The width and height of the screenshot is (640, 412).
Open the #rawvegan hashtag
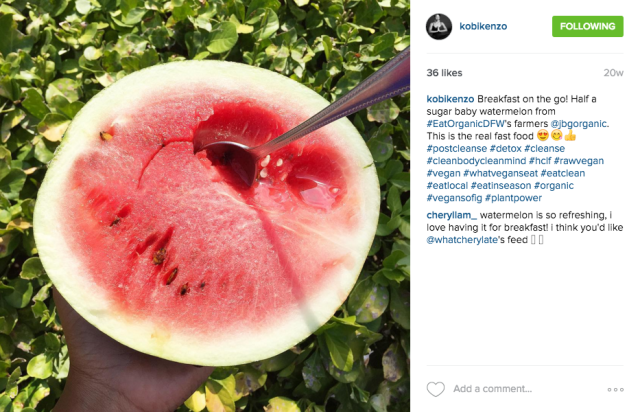pos(578,161)
